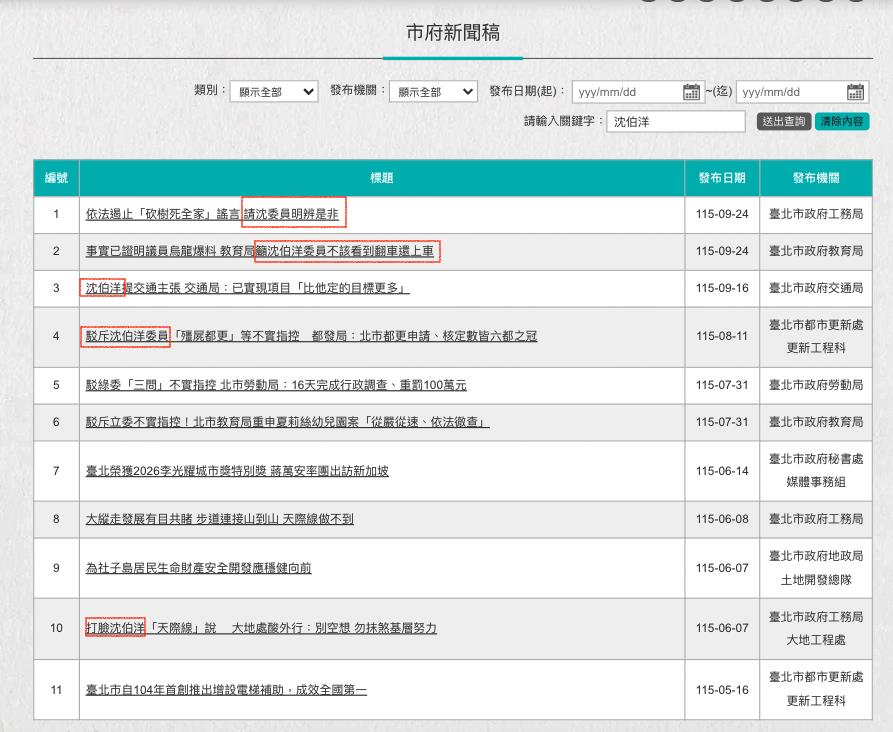Expand the 類別 dropdown
Screen dimensions: 893x732
point(274,92)
